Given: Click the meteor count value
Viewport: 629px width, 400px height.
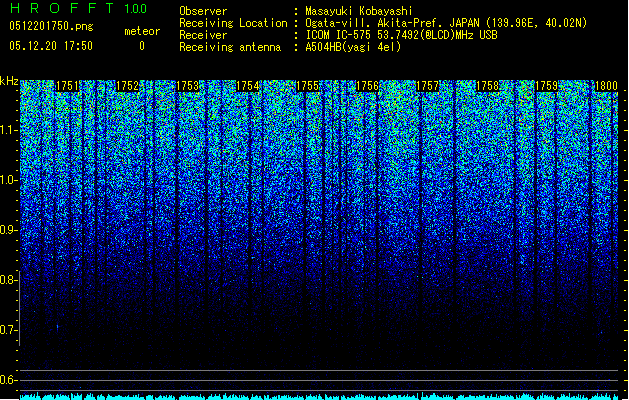Looking at the screenshot, I should [x=142, y=46].
